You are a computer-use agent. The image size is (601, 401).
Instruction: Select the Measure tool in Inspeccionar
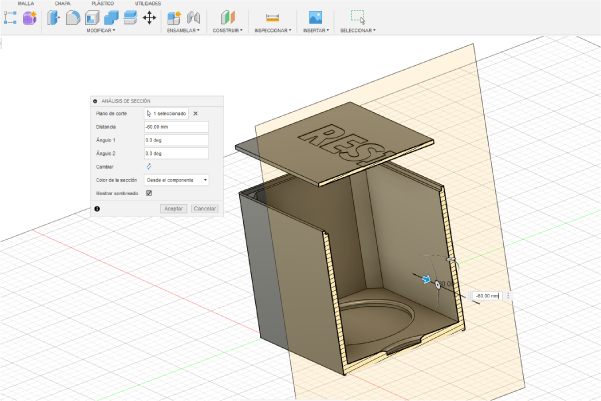point(272,18)
